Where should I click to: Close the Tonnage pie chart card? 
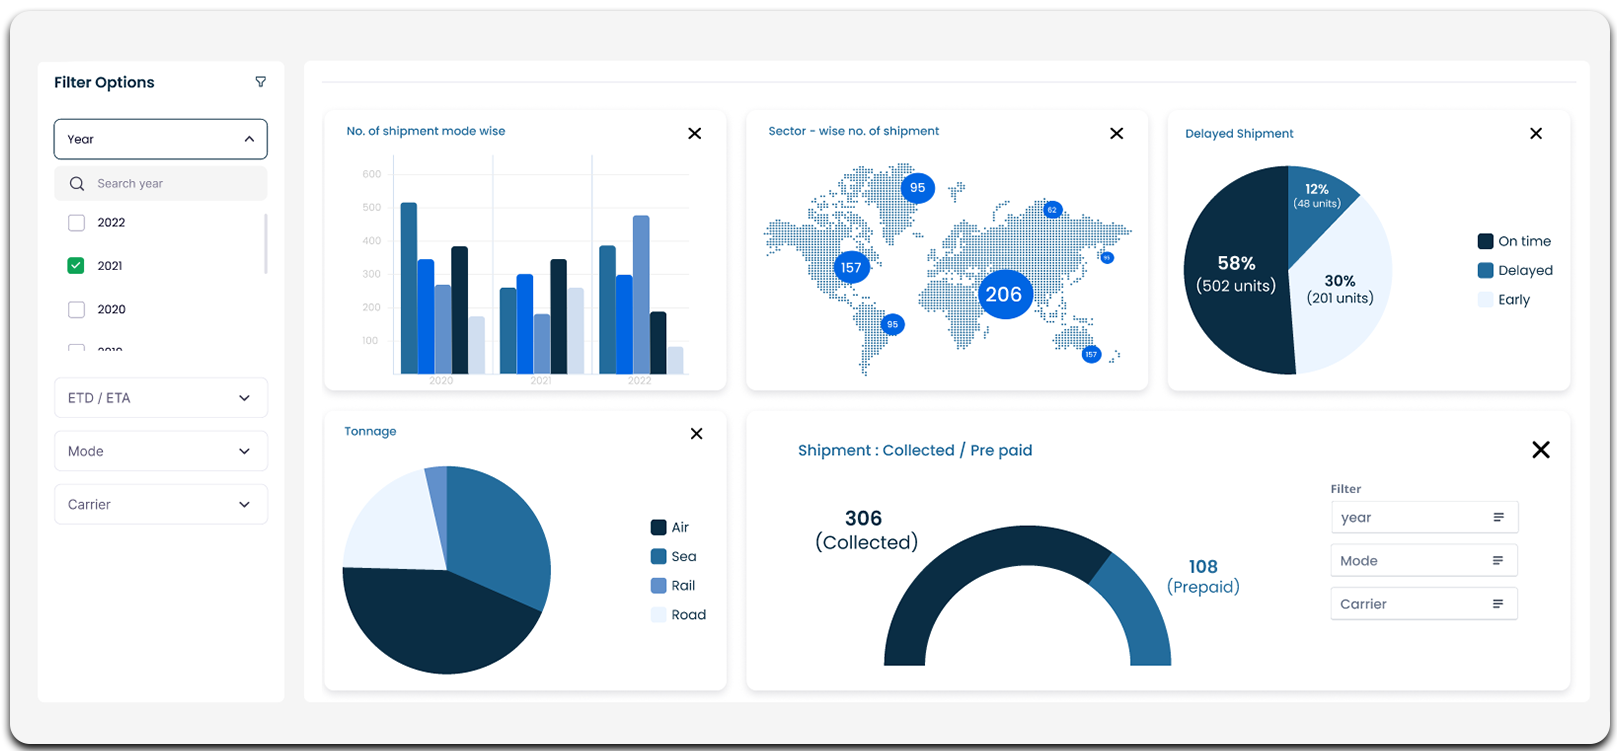pos(697,434)
